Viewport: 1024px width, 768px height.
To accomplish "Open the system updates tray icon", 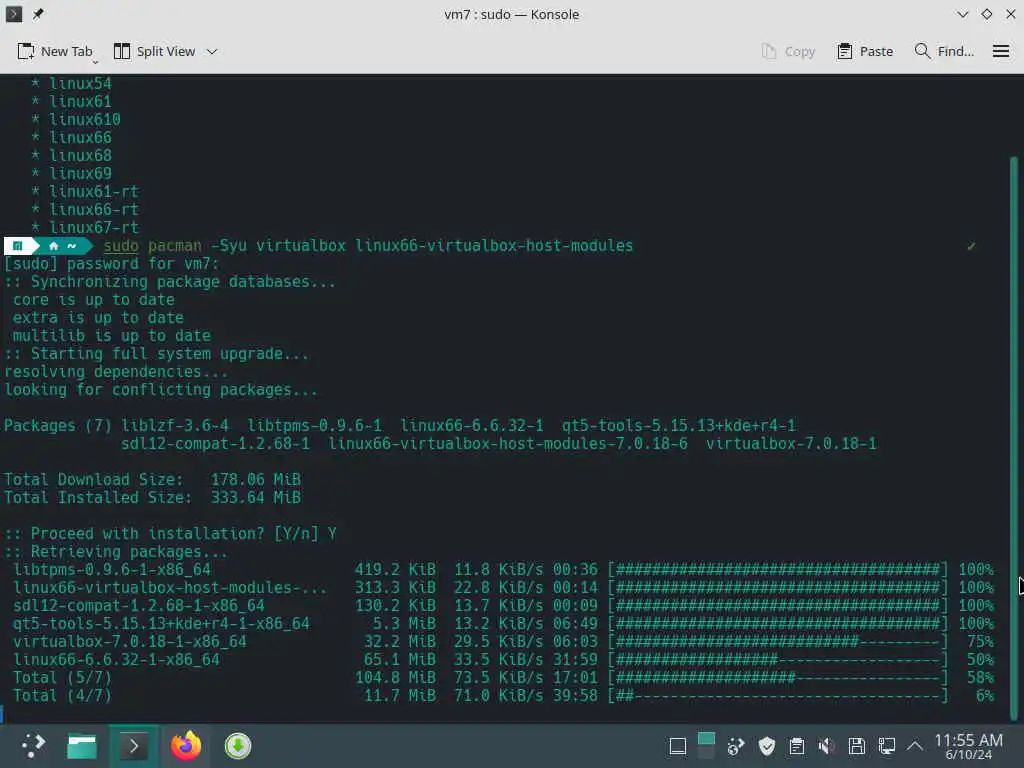I will (x=736, y=746).
